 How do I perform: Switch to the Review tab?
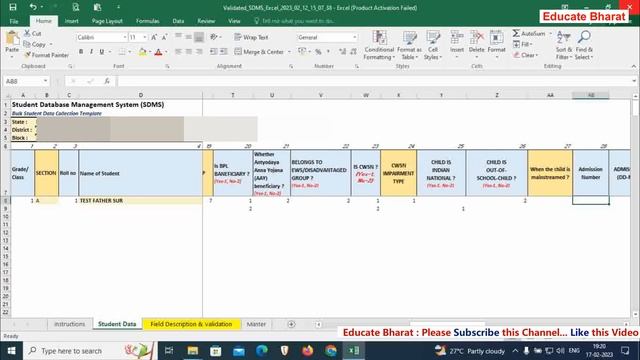pos(206,21)
